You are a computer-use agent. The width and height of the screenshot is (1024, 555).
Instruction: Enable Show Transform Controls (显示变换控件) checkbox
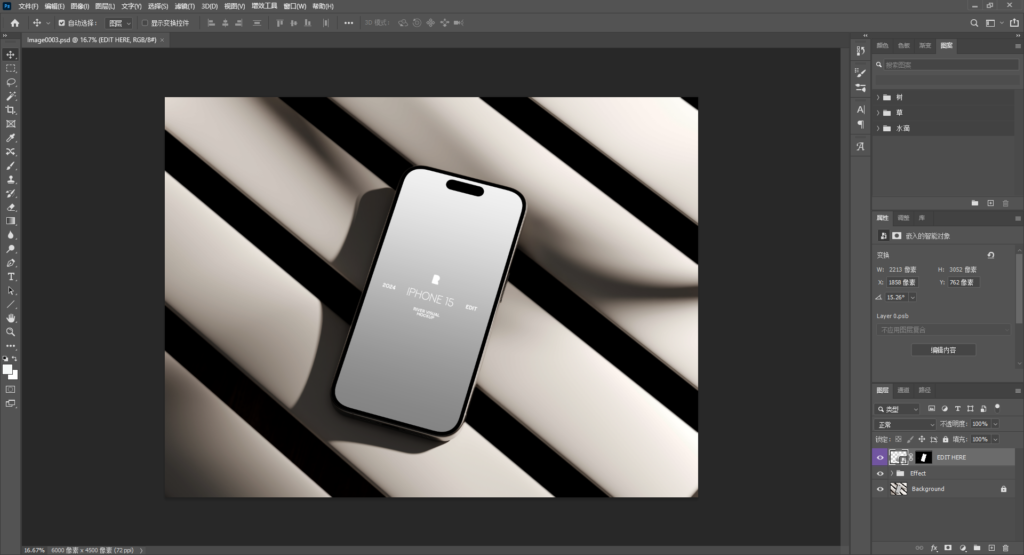[x=145, y=23]
